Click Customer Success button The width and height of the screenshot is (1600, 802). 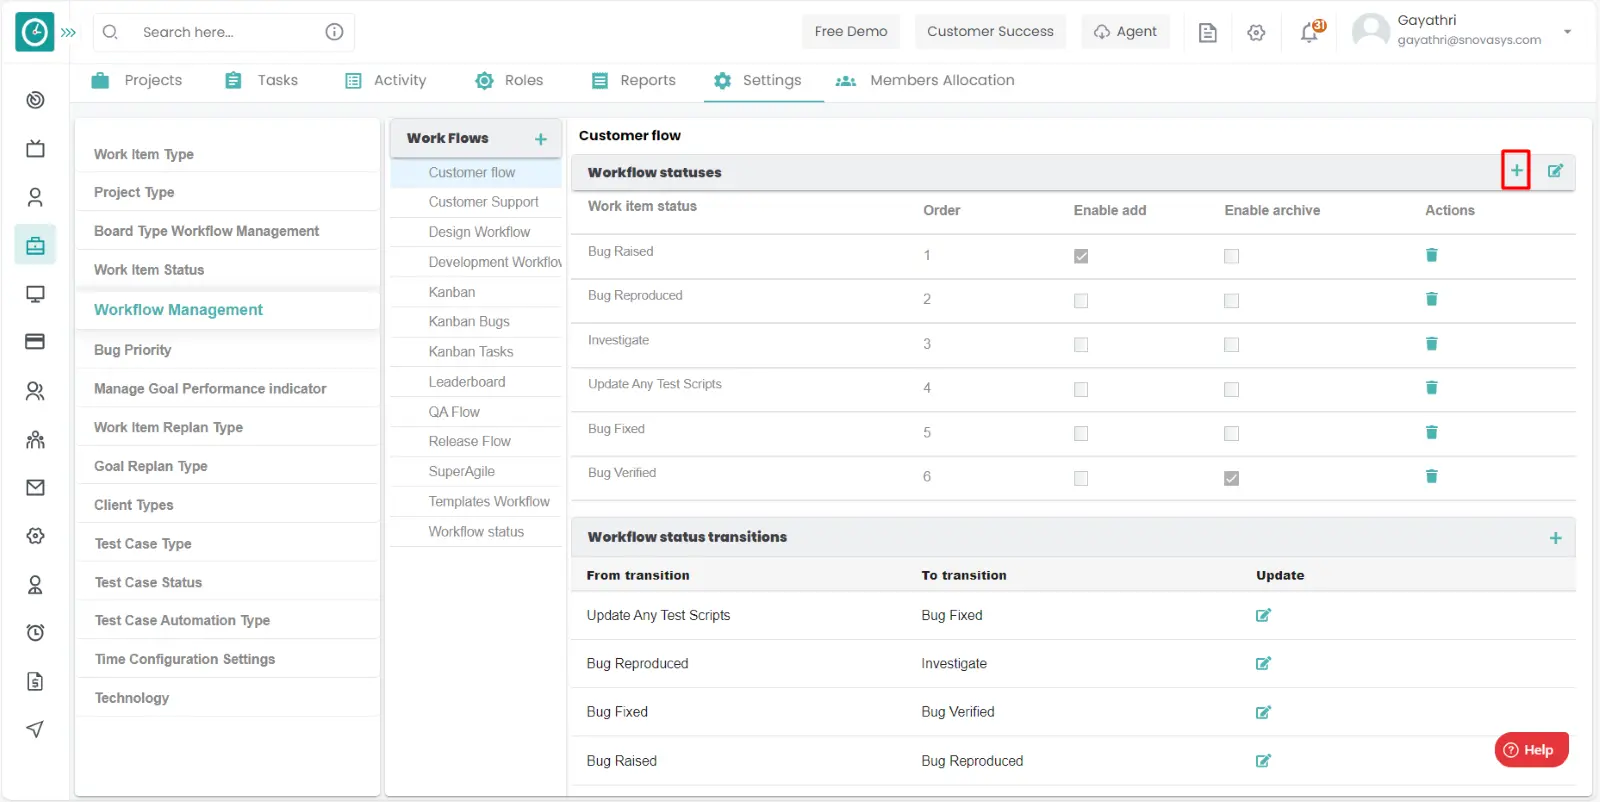990,32
